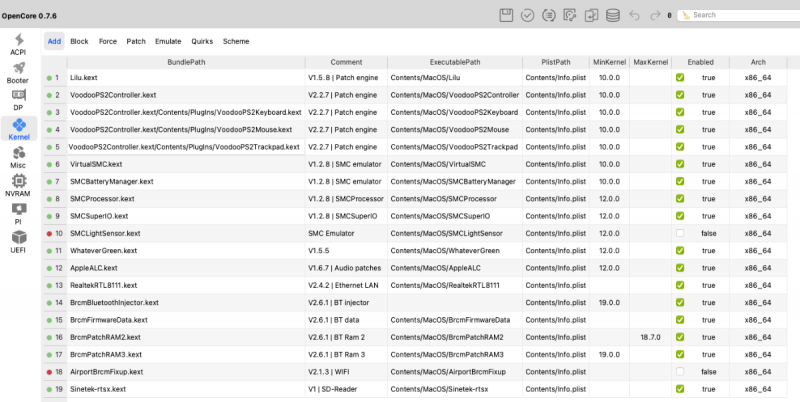Image resolution: width=800 pixels, height=402 pixels.
Task: Switch to the Scheme tab
Action: point(236,41)
